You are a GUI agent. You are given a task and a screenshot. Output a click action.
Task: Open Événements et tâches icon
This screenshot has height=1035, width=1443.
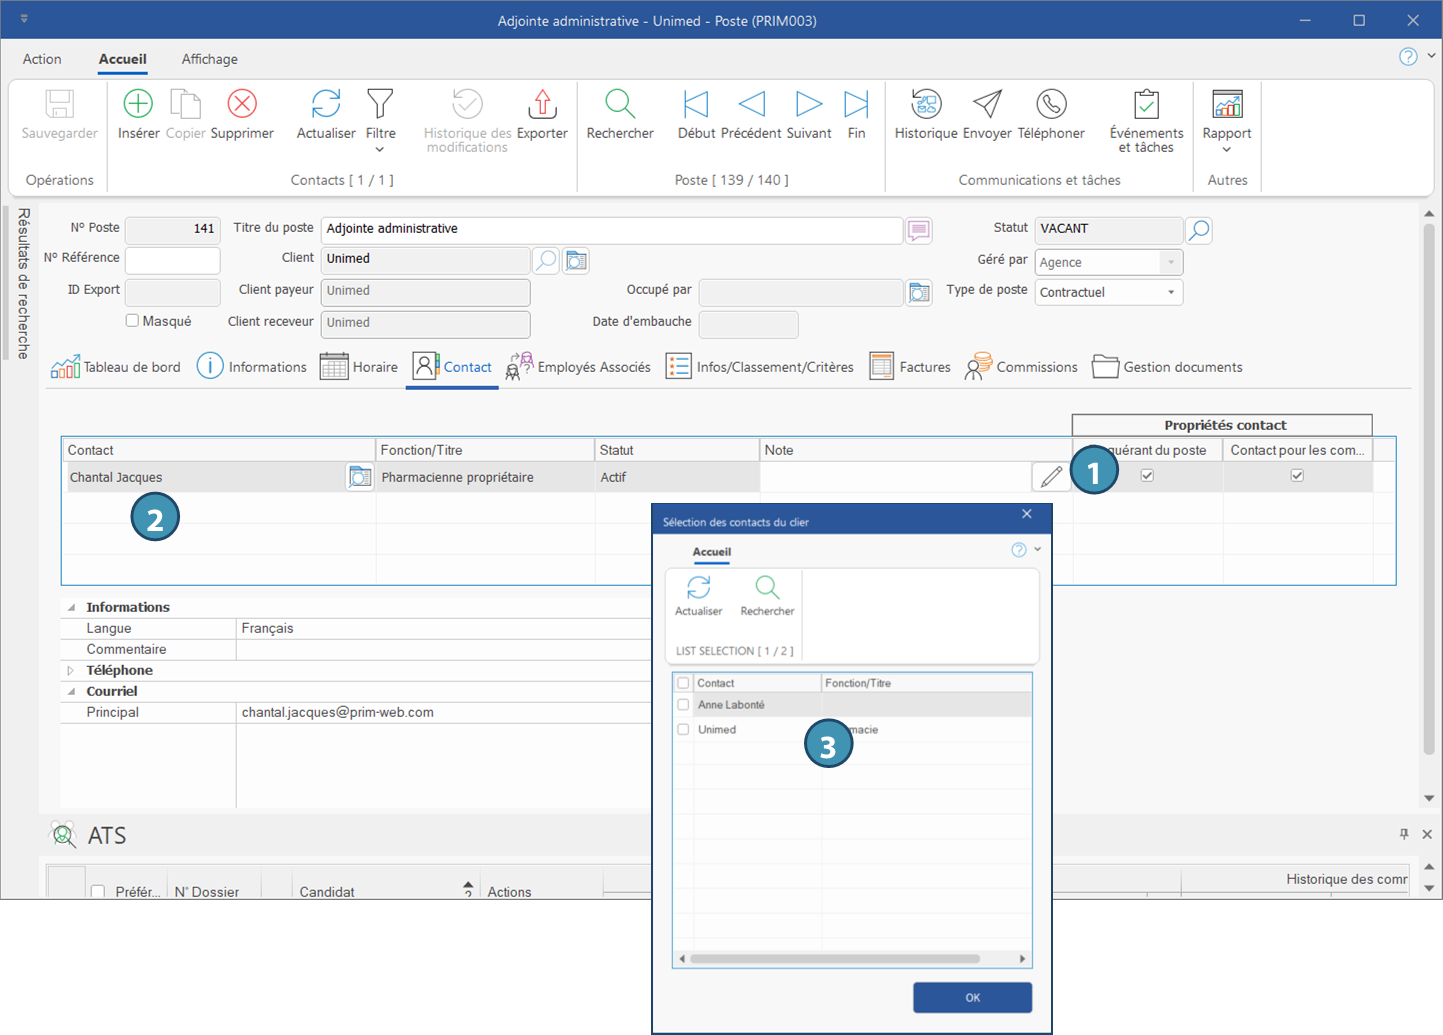point(1146,105)
